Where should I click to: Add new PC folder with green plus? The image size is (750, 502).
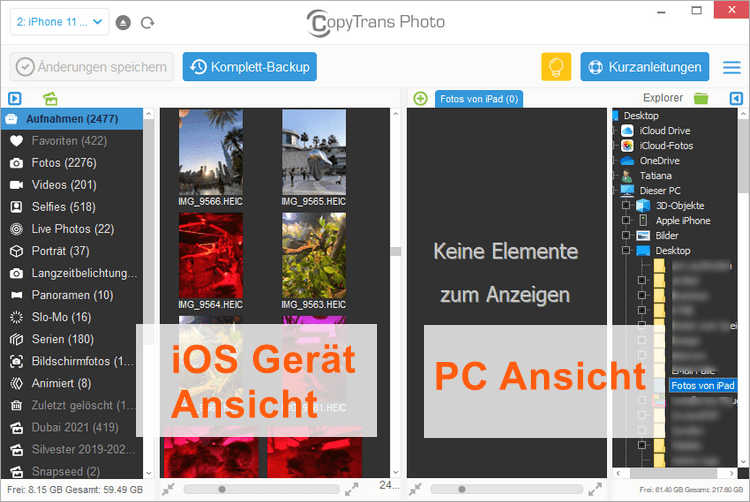(x=420, y=98)
